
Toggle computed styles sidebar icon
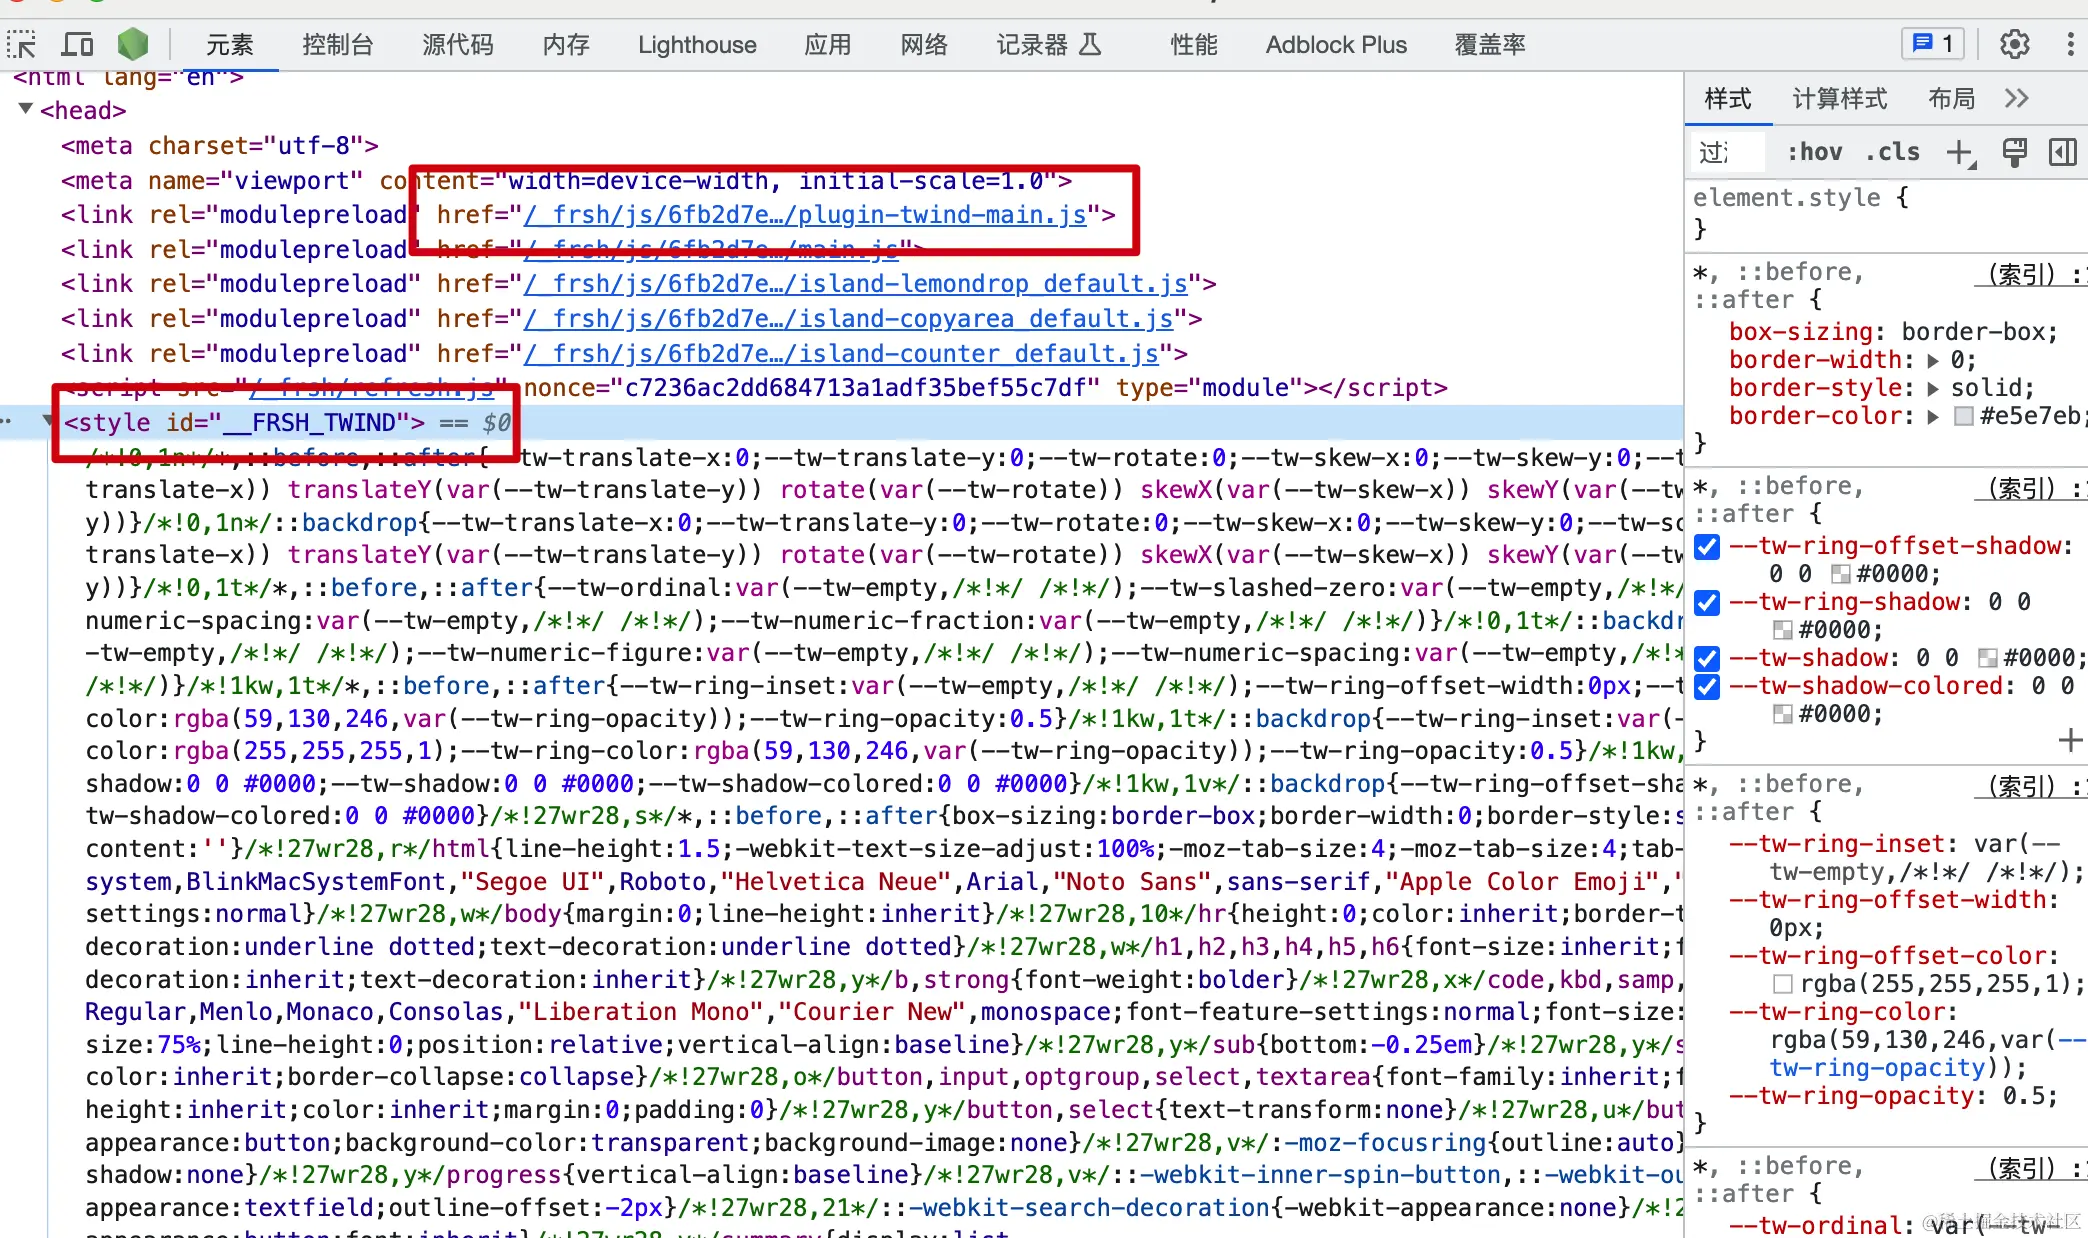pos(2062,152)
